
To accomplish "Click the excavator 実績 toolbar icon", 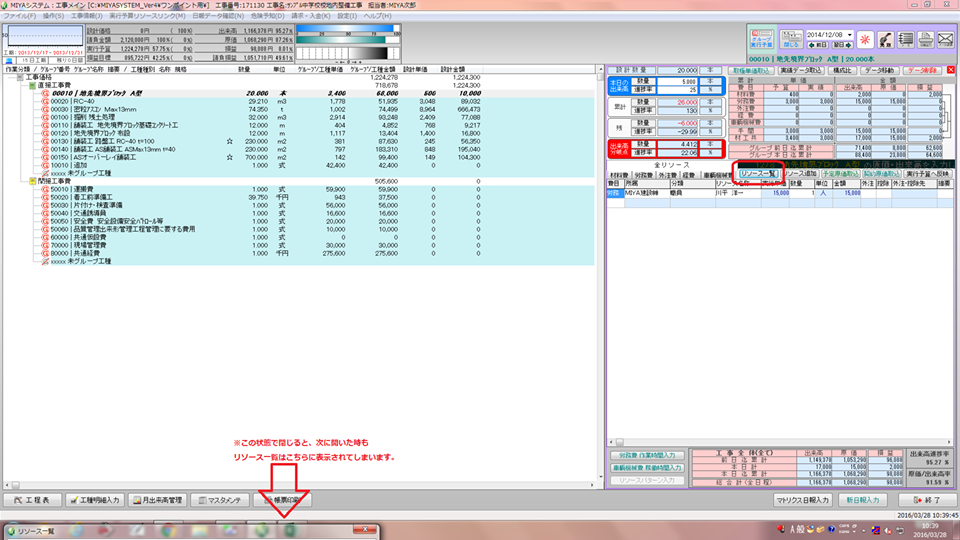I will [885, 39].
